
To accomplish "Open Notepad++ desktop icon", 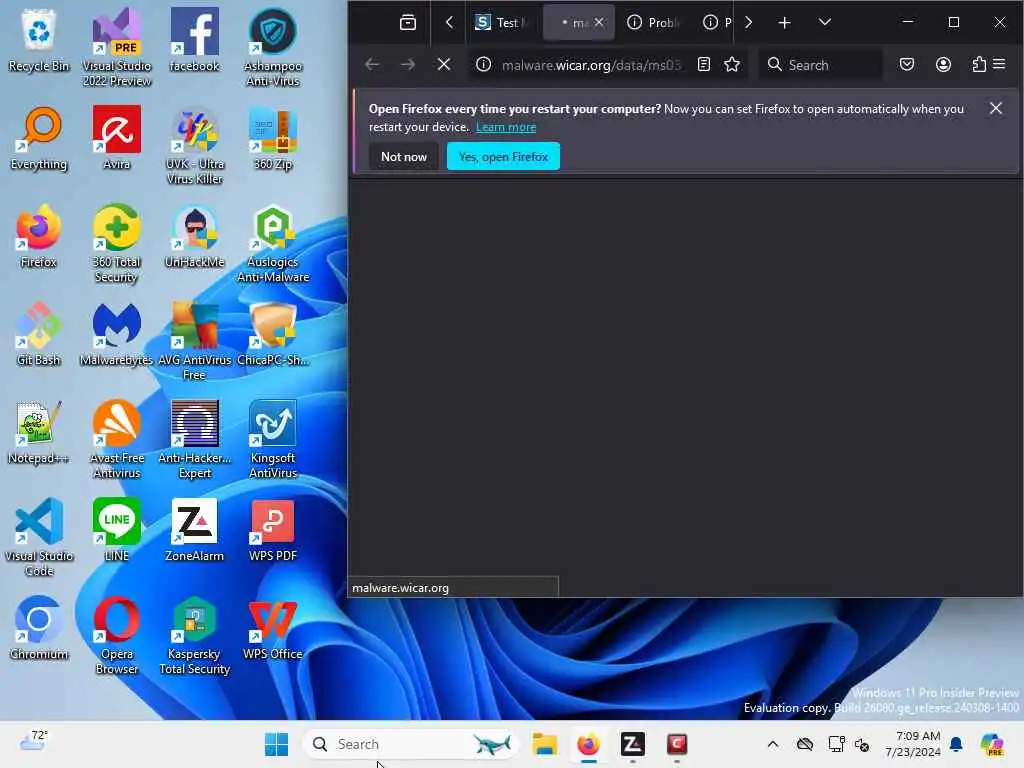I will click(39, 433).
